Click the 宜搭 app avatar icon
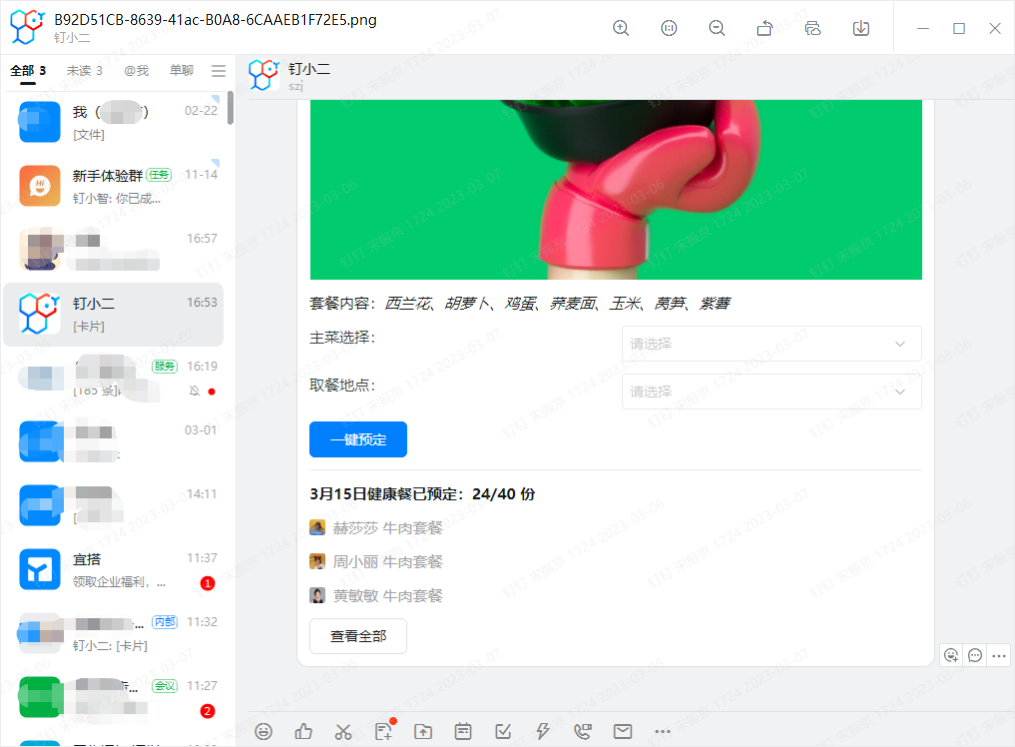 pos(39,570)
